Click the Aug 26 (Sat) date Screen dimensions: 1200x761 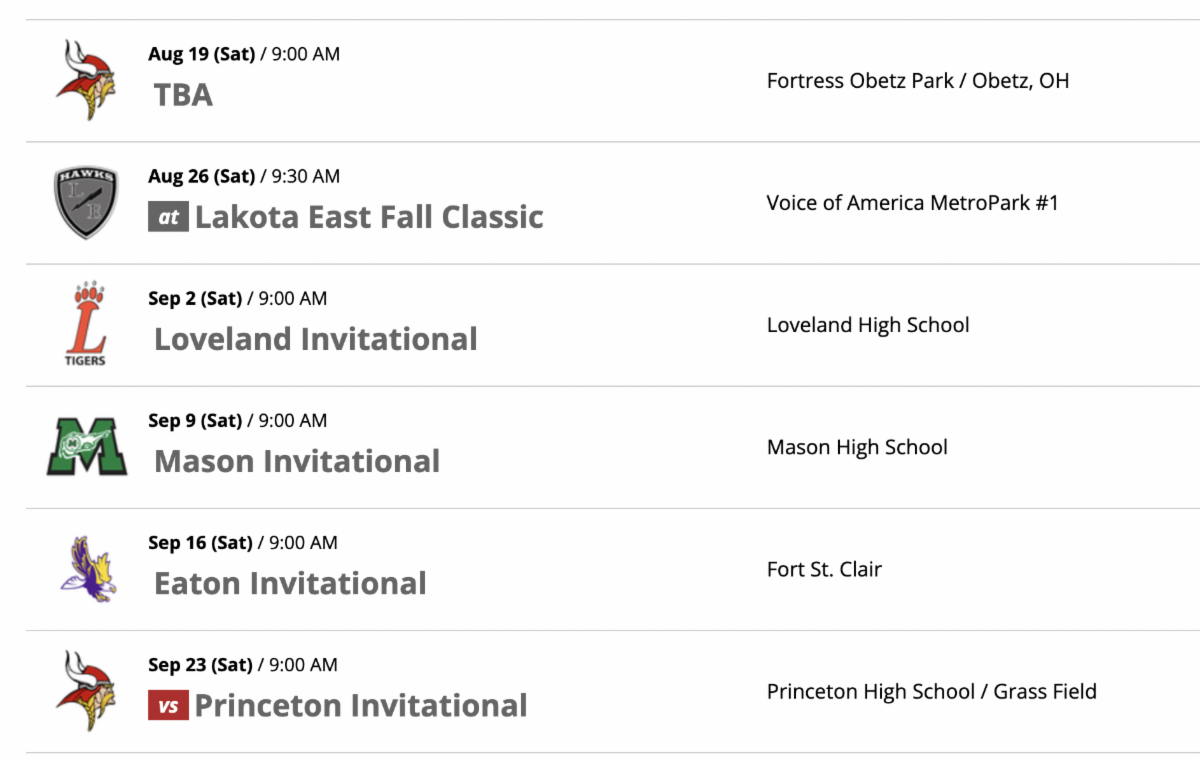click(x=201, y=176)
